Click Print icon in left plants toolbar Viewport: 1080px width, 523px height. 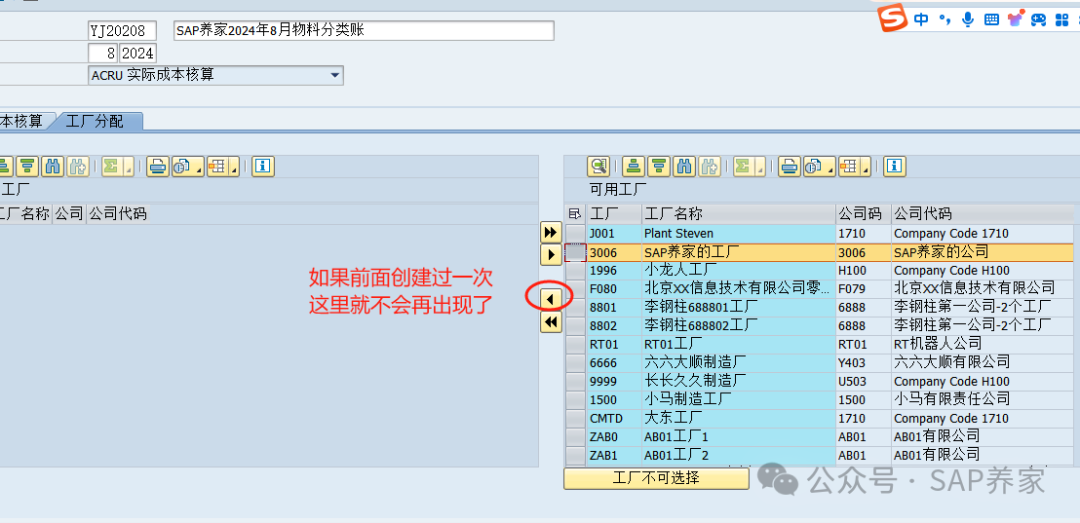(158, 166)
